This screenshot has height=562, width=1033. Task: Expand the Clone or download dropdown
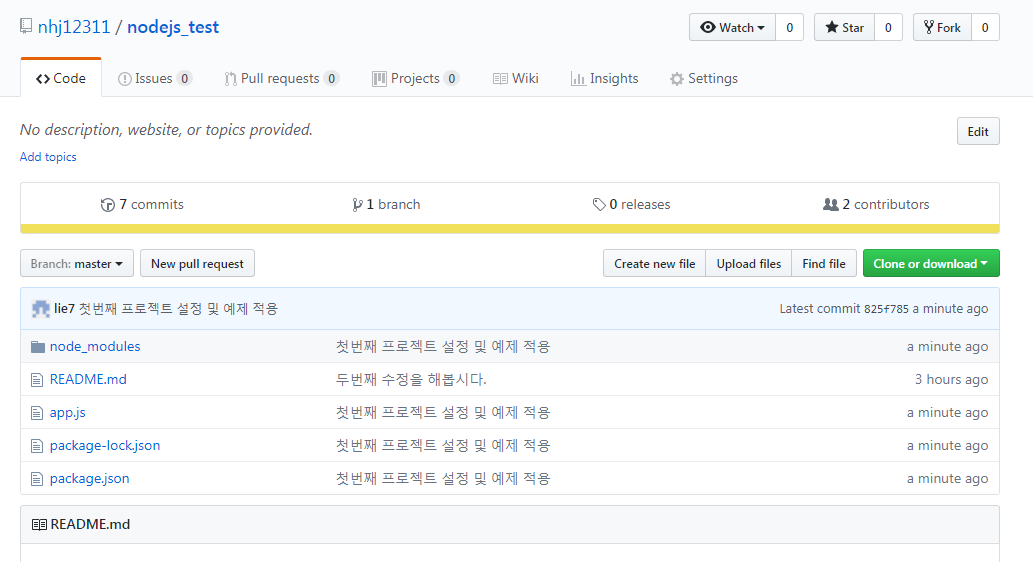(x=931, y=264)
